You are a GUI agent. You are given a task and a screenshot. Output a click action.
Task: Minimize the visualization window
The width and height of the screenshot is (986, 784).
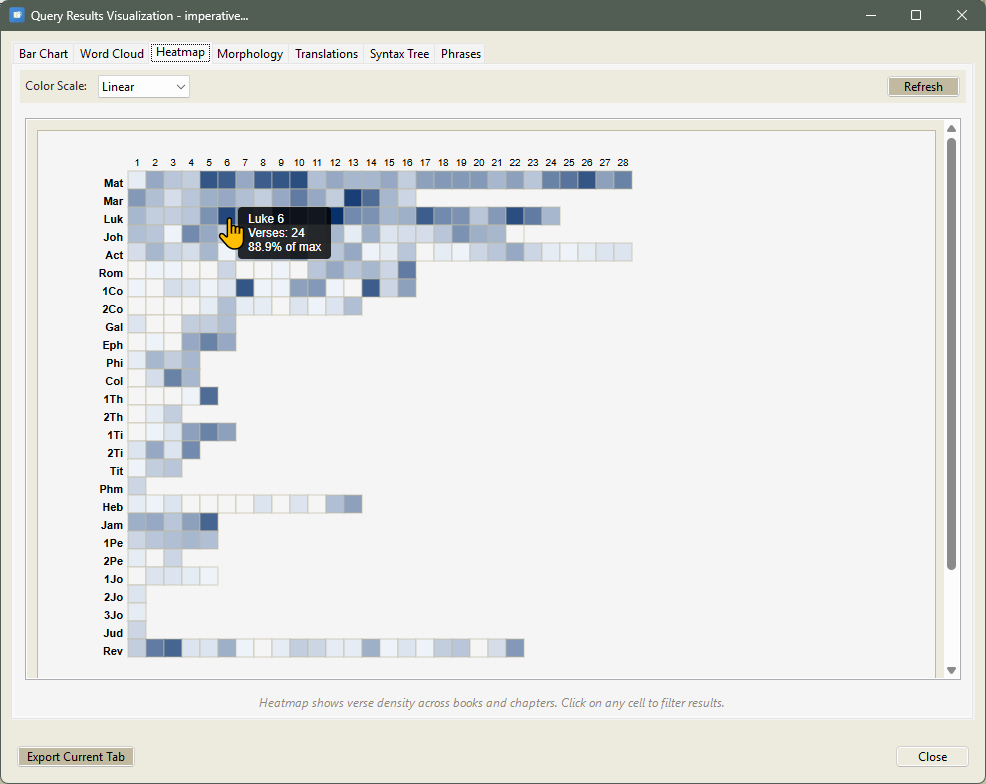point(870,16)
